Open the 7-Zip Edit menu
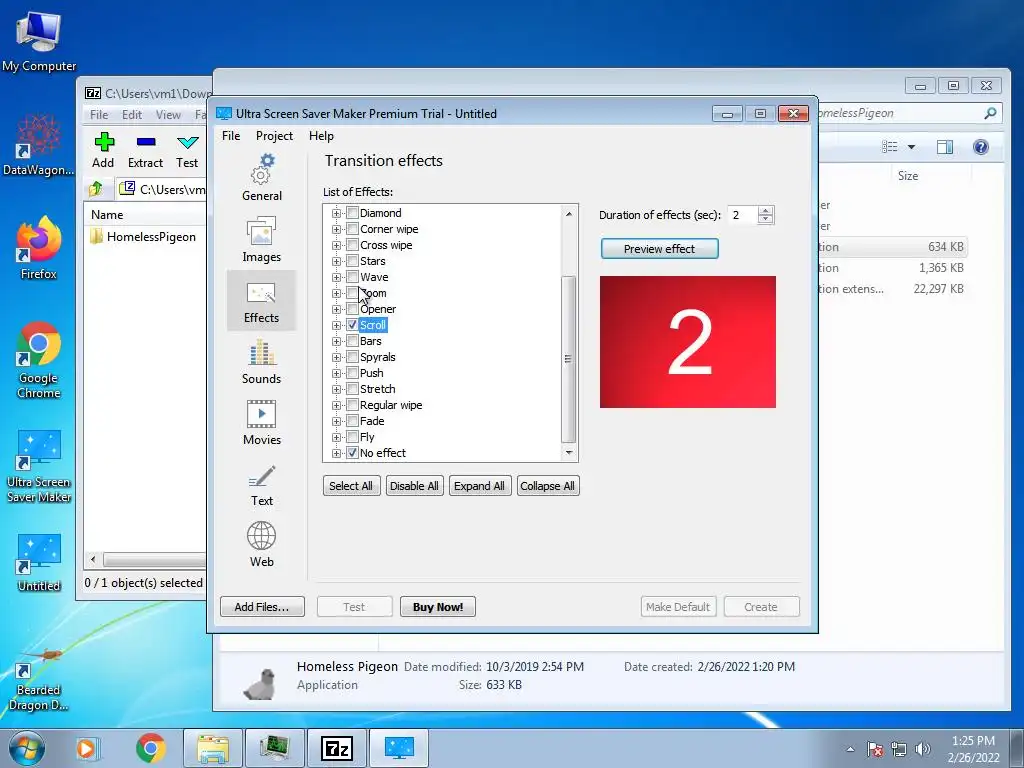Image resolution: width=1024 pixels, height=768 pixels. point(132,115)
